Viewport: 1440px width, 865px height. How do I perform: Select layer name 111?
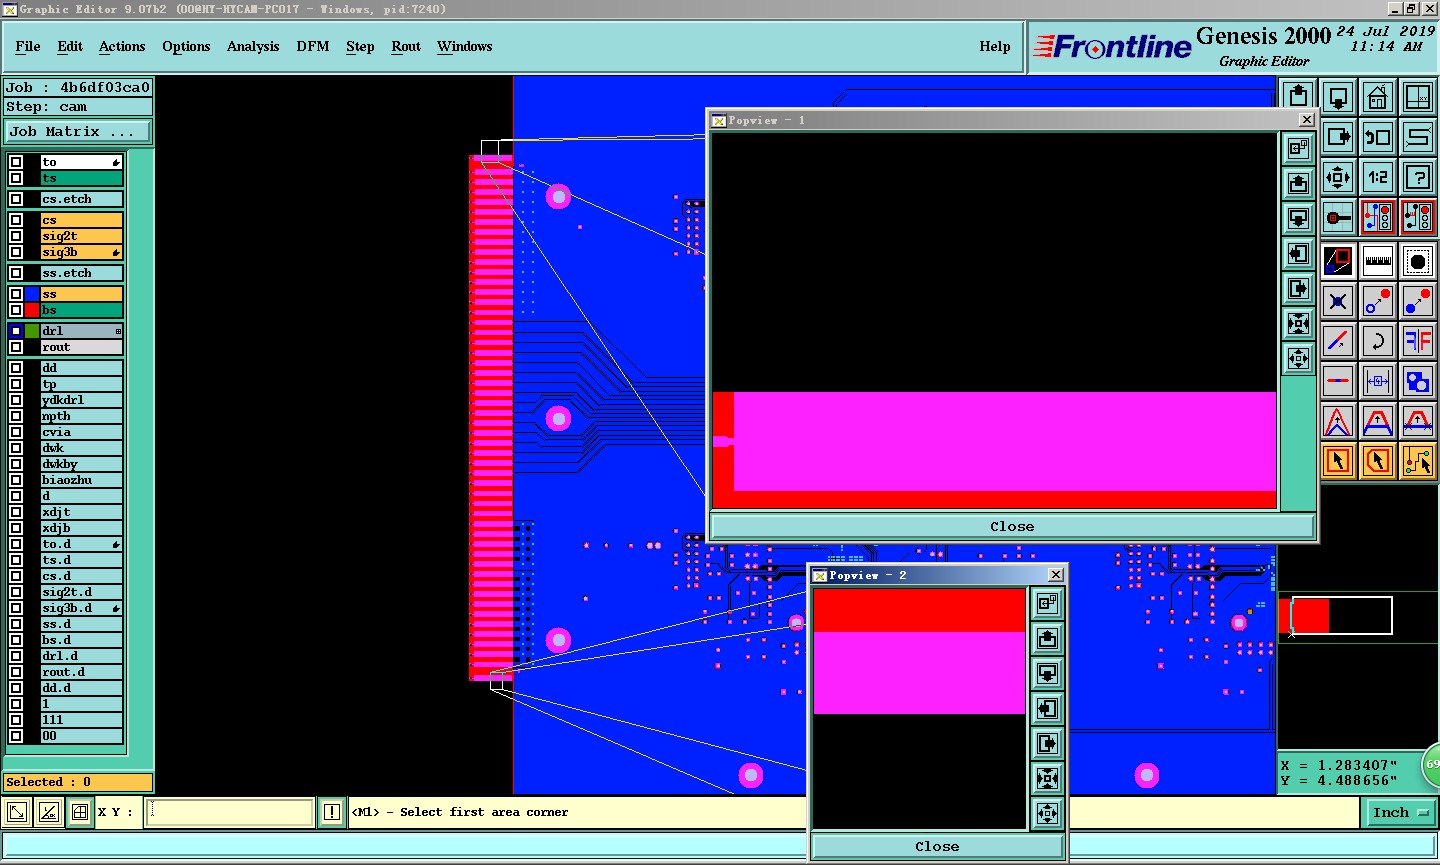tap(81, 720)
